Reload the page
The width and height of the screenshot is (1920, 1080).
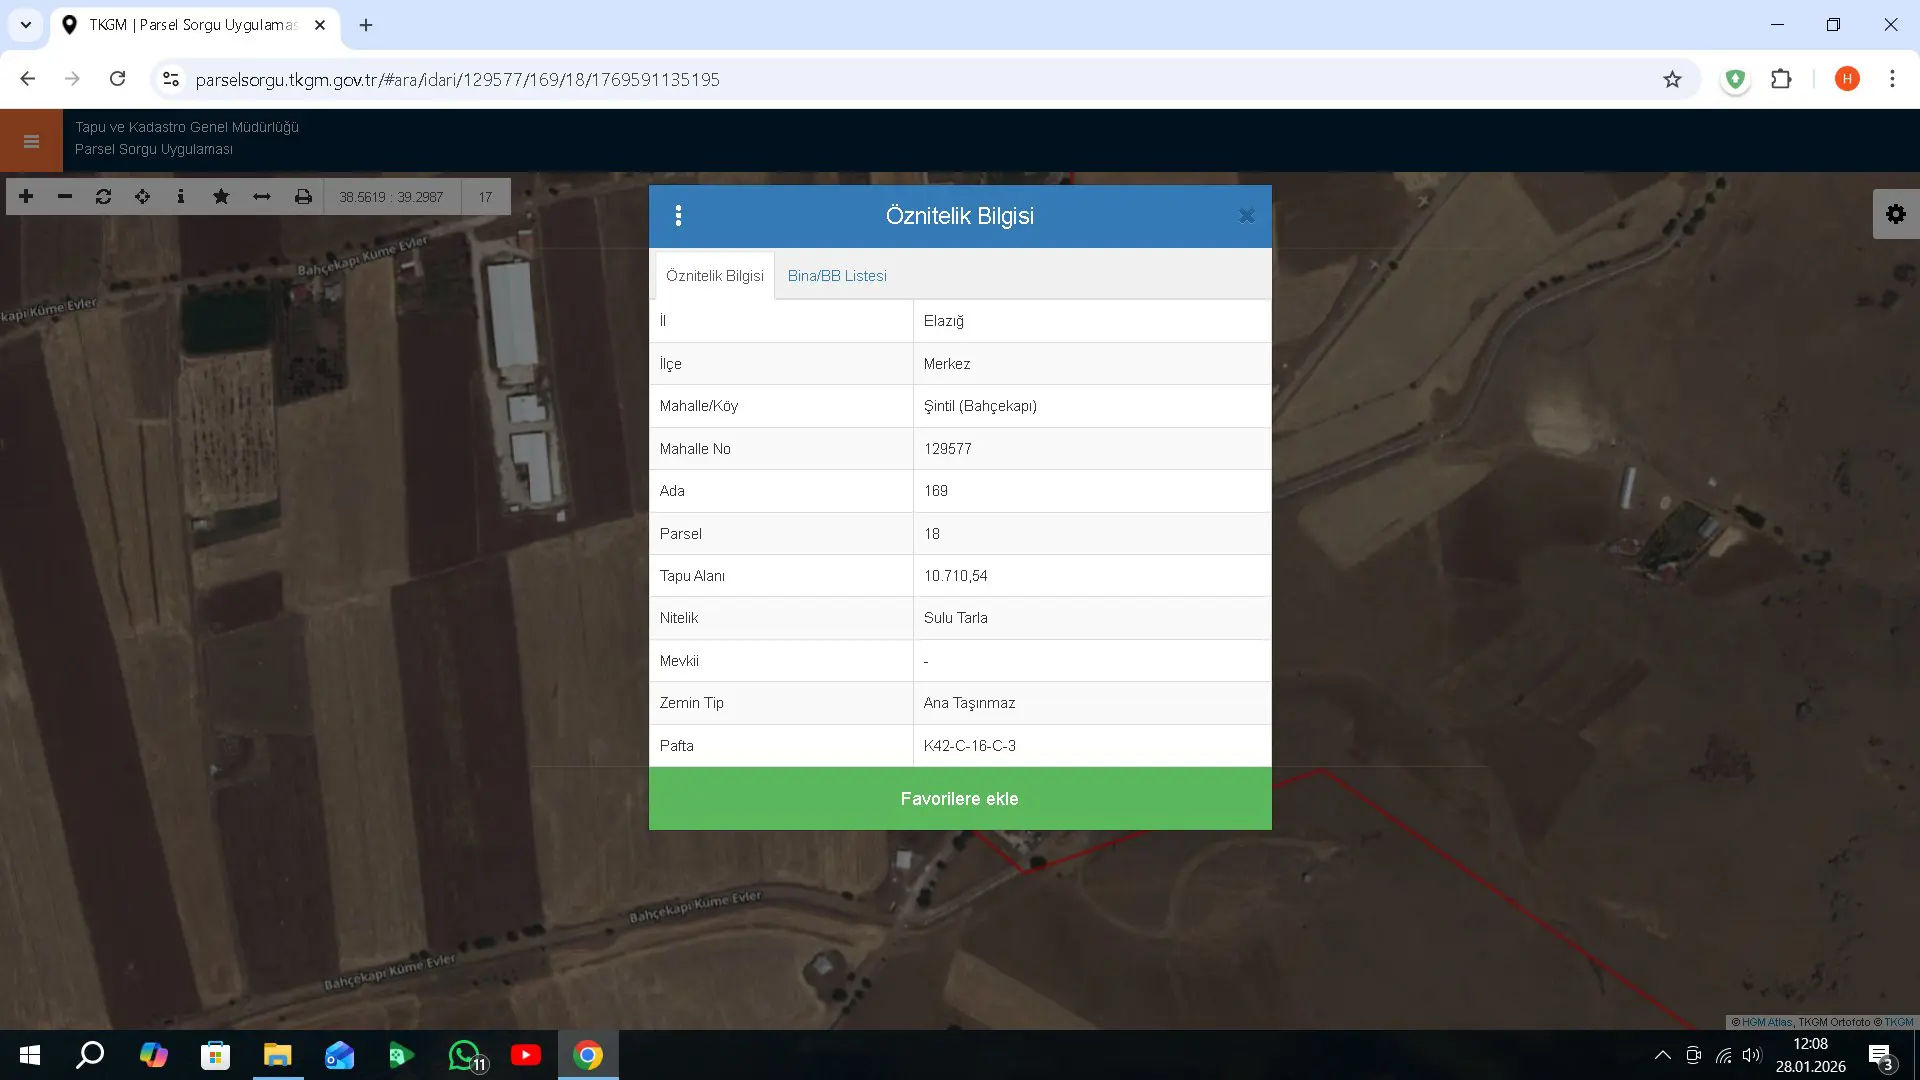tap(117, 79)
